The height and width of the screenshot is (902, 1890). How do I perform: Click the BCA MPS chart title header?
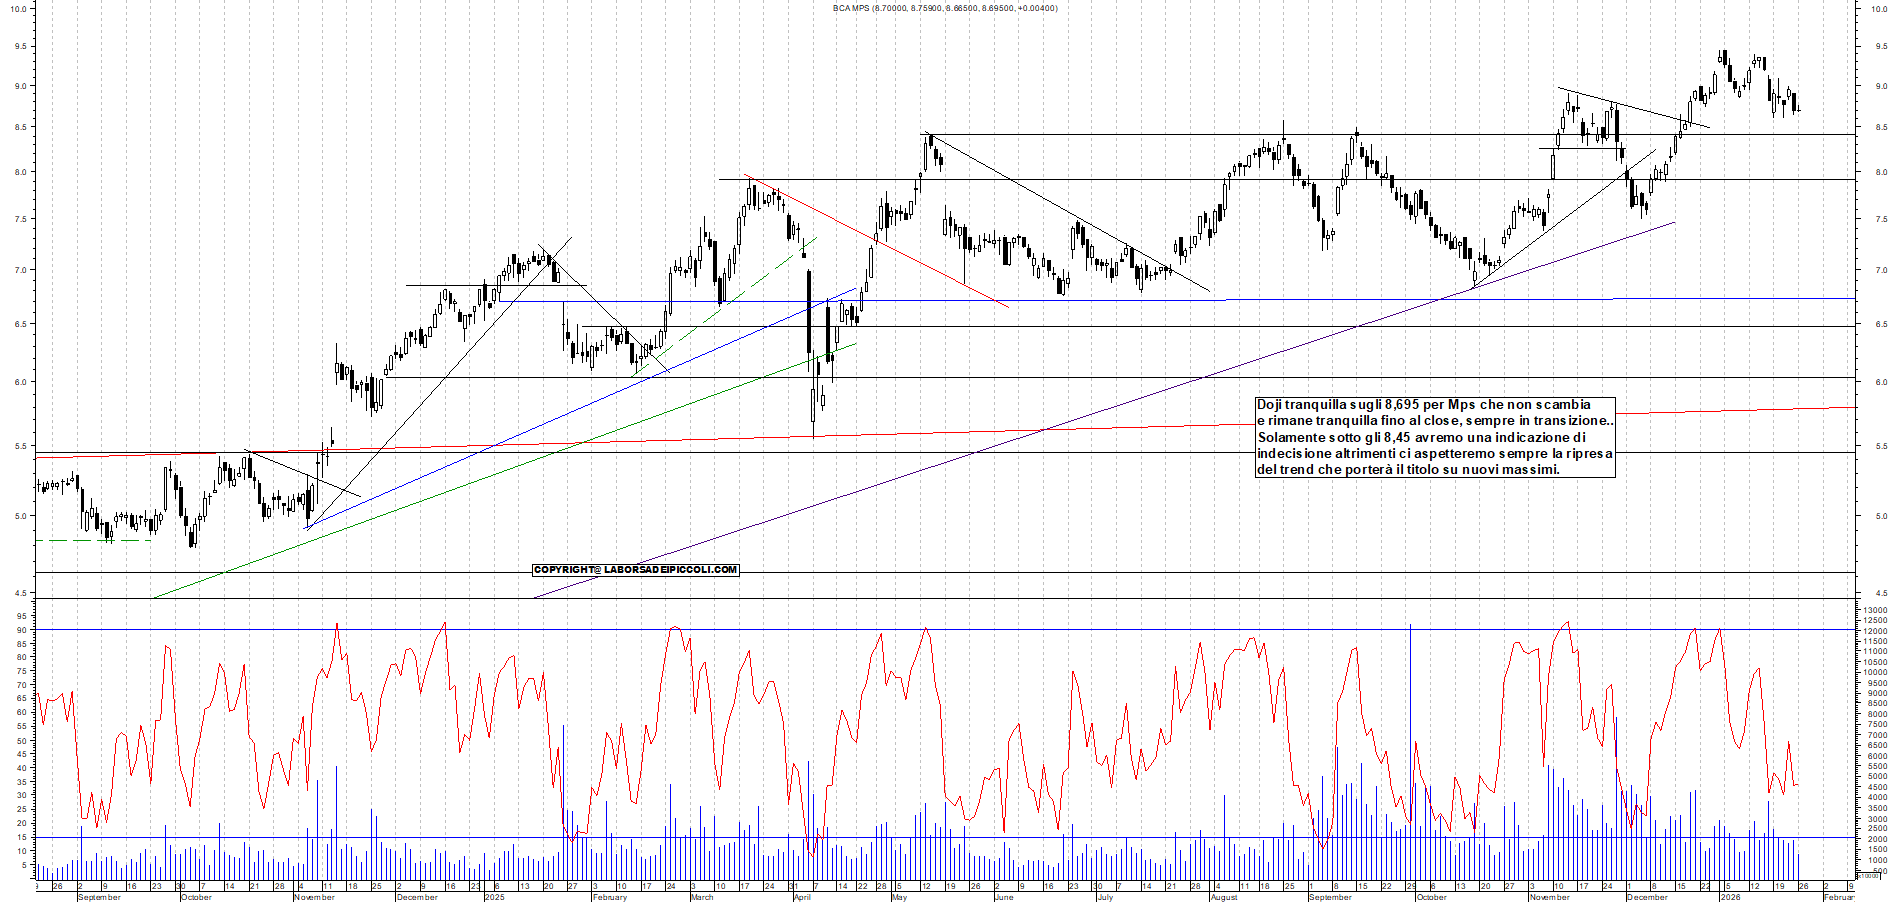944,8
